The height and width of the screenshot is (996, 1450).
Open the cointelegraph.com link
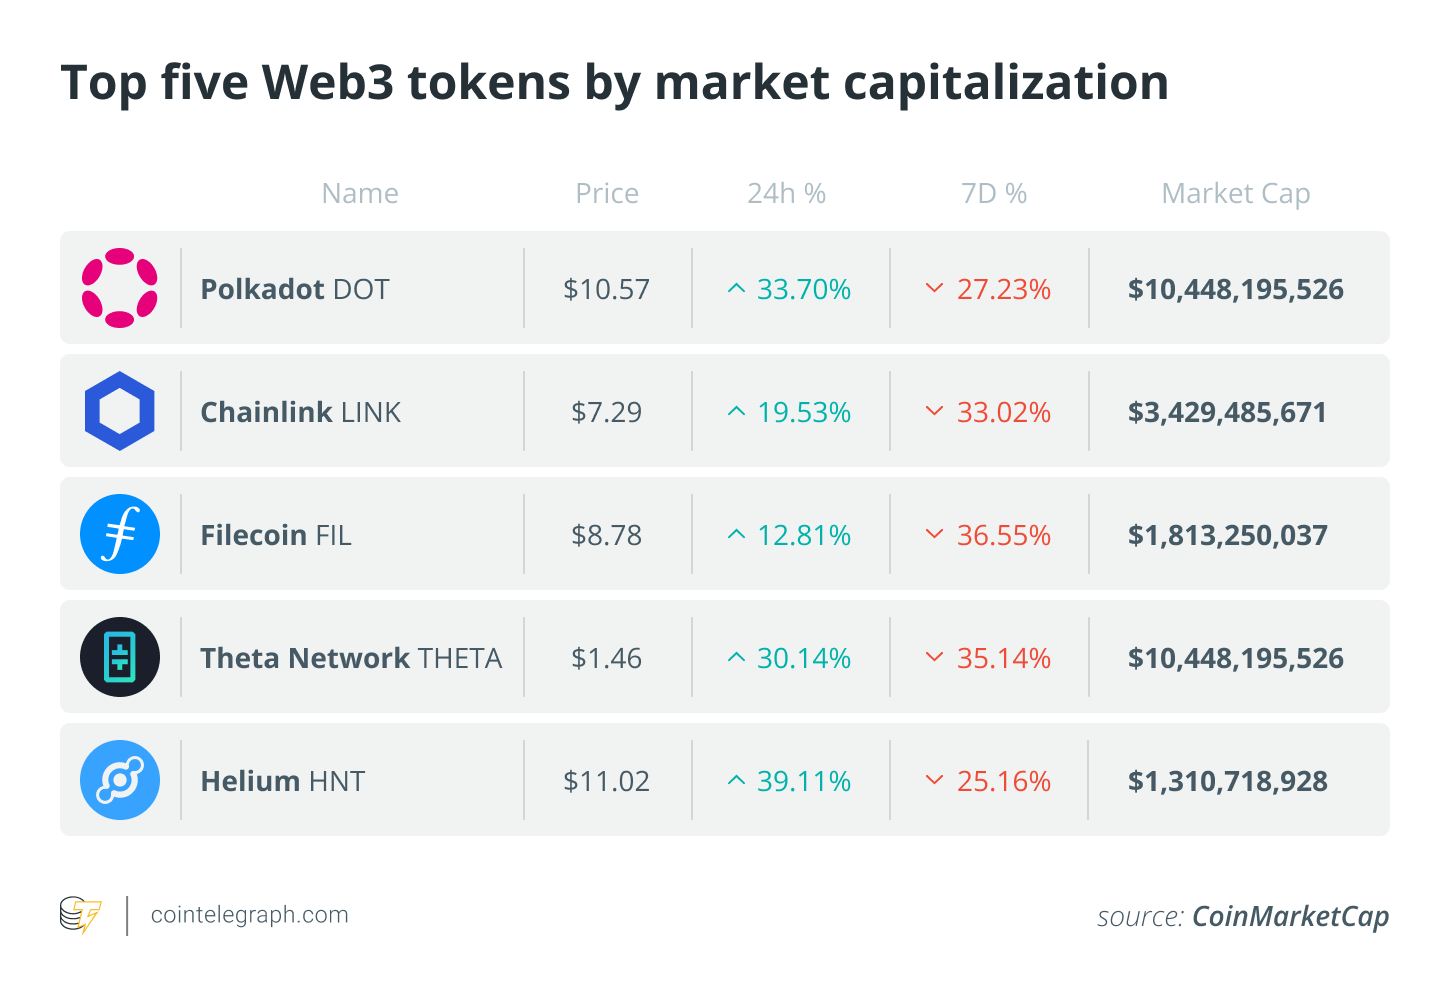[x=250, y=915]
